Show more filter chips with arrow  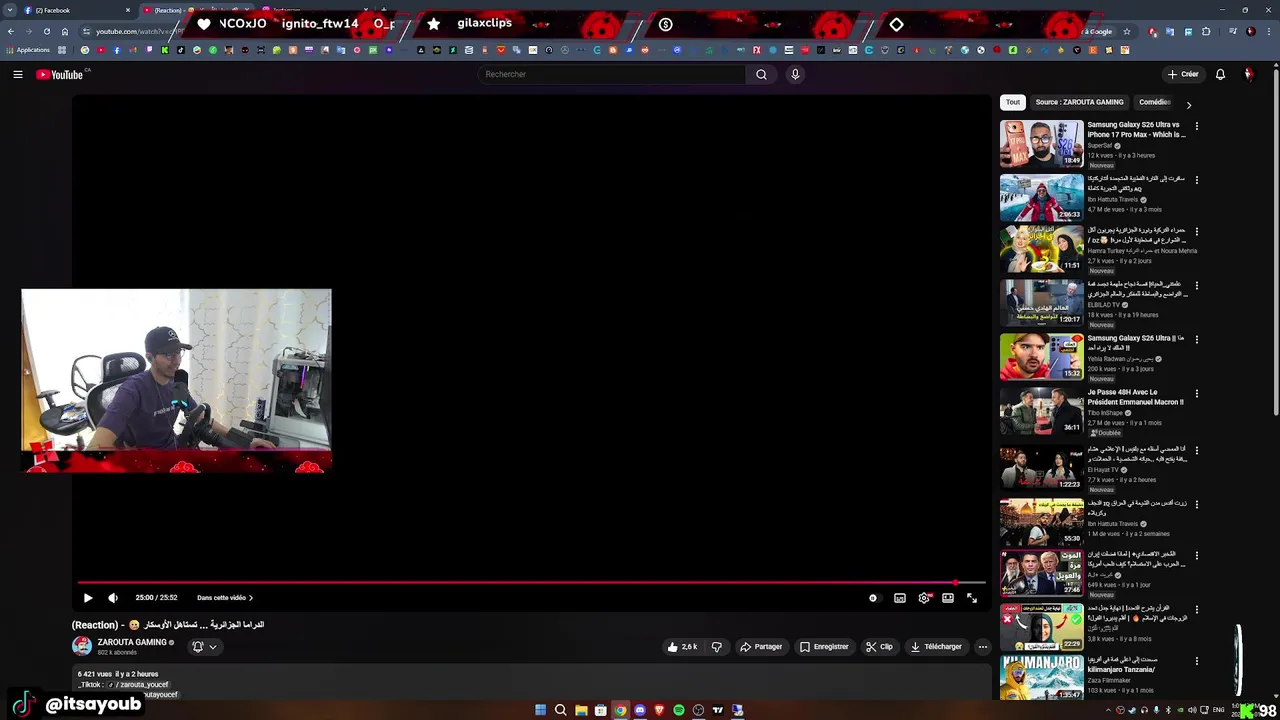pos(1188,104)
